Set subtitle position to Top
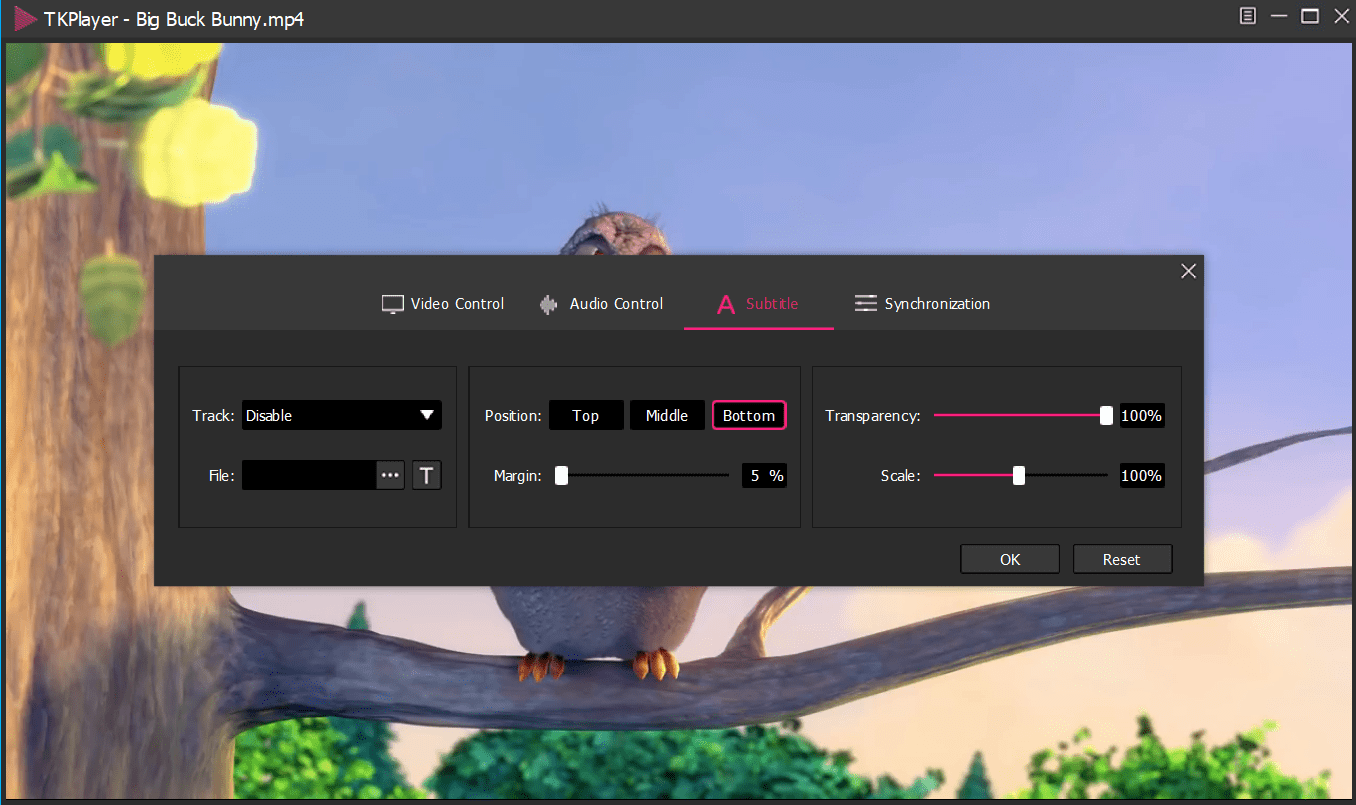The height and width of the screenshot is (805, 1356). (586, 415)
